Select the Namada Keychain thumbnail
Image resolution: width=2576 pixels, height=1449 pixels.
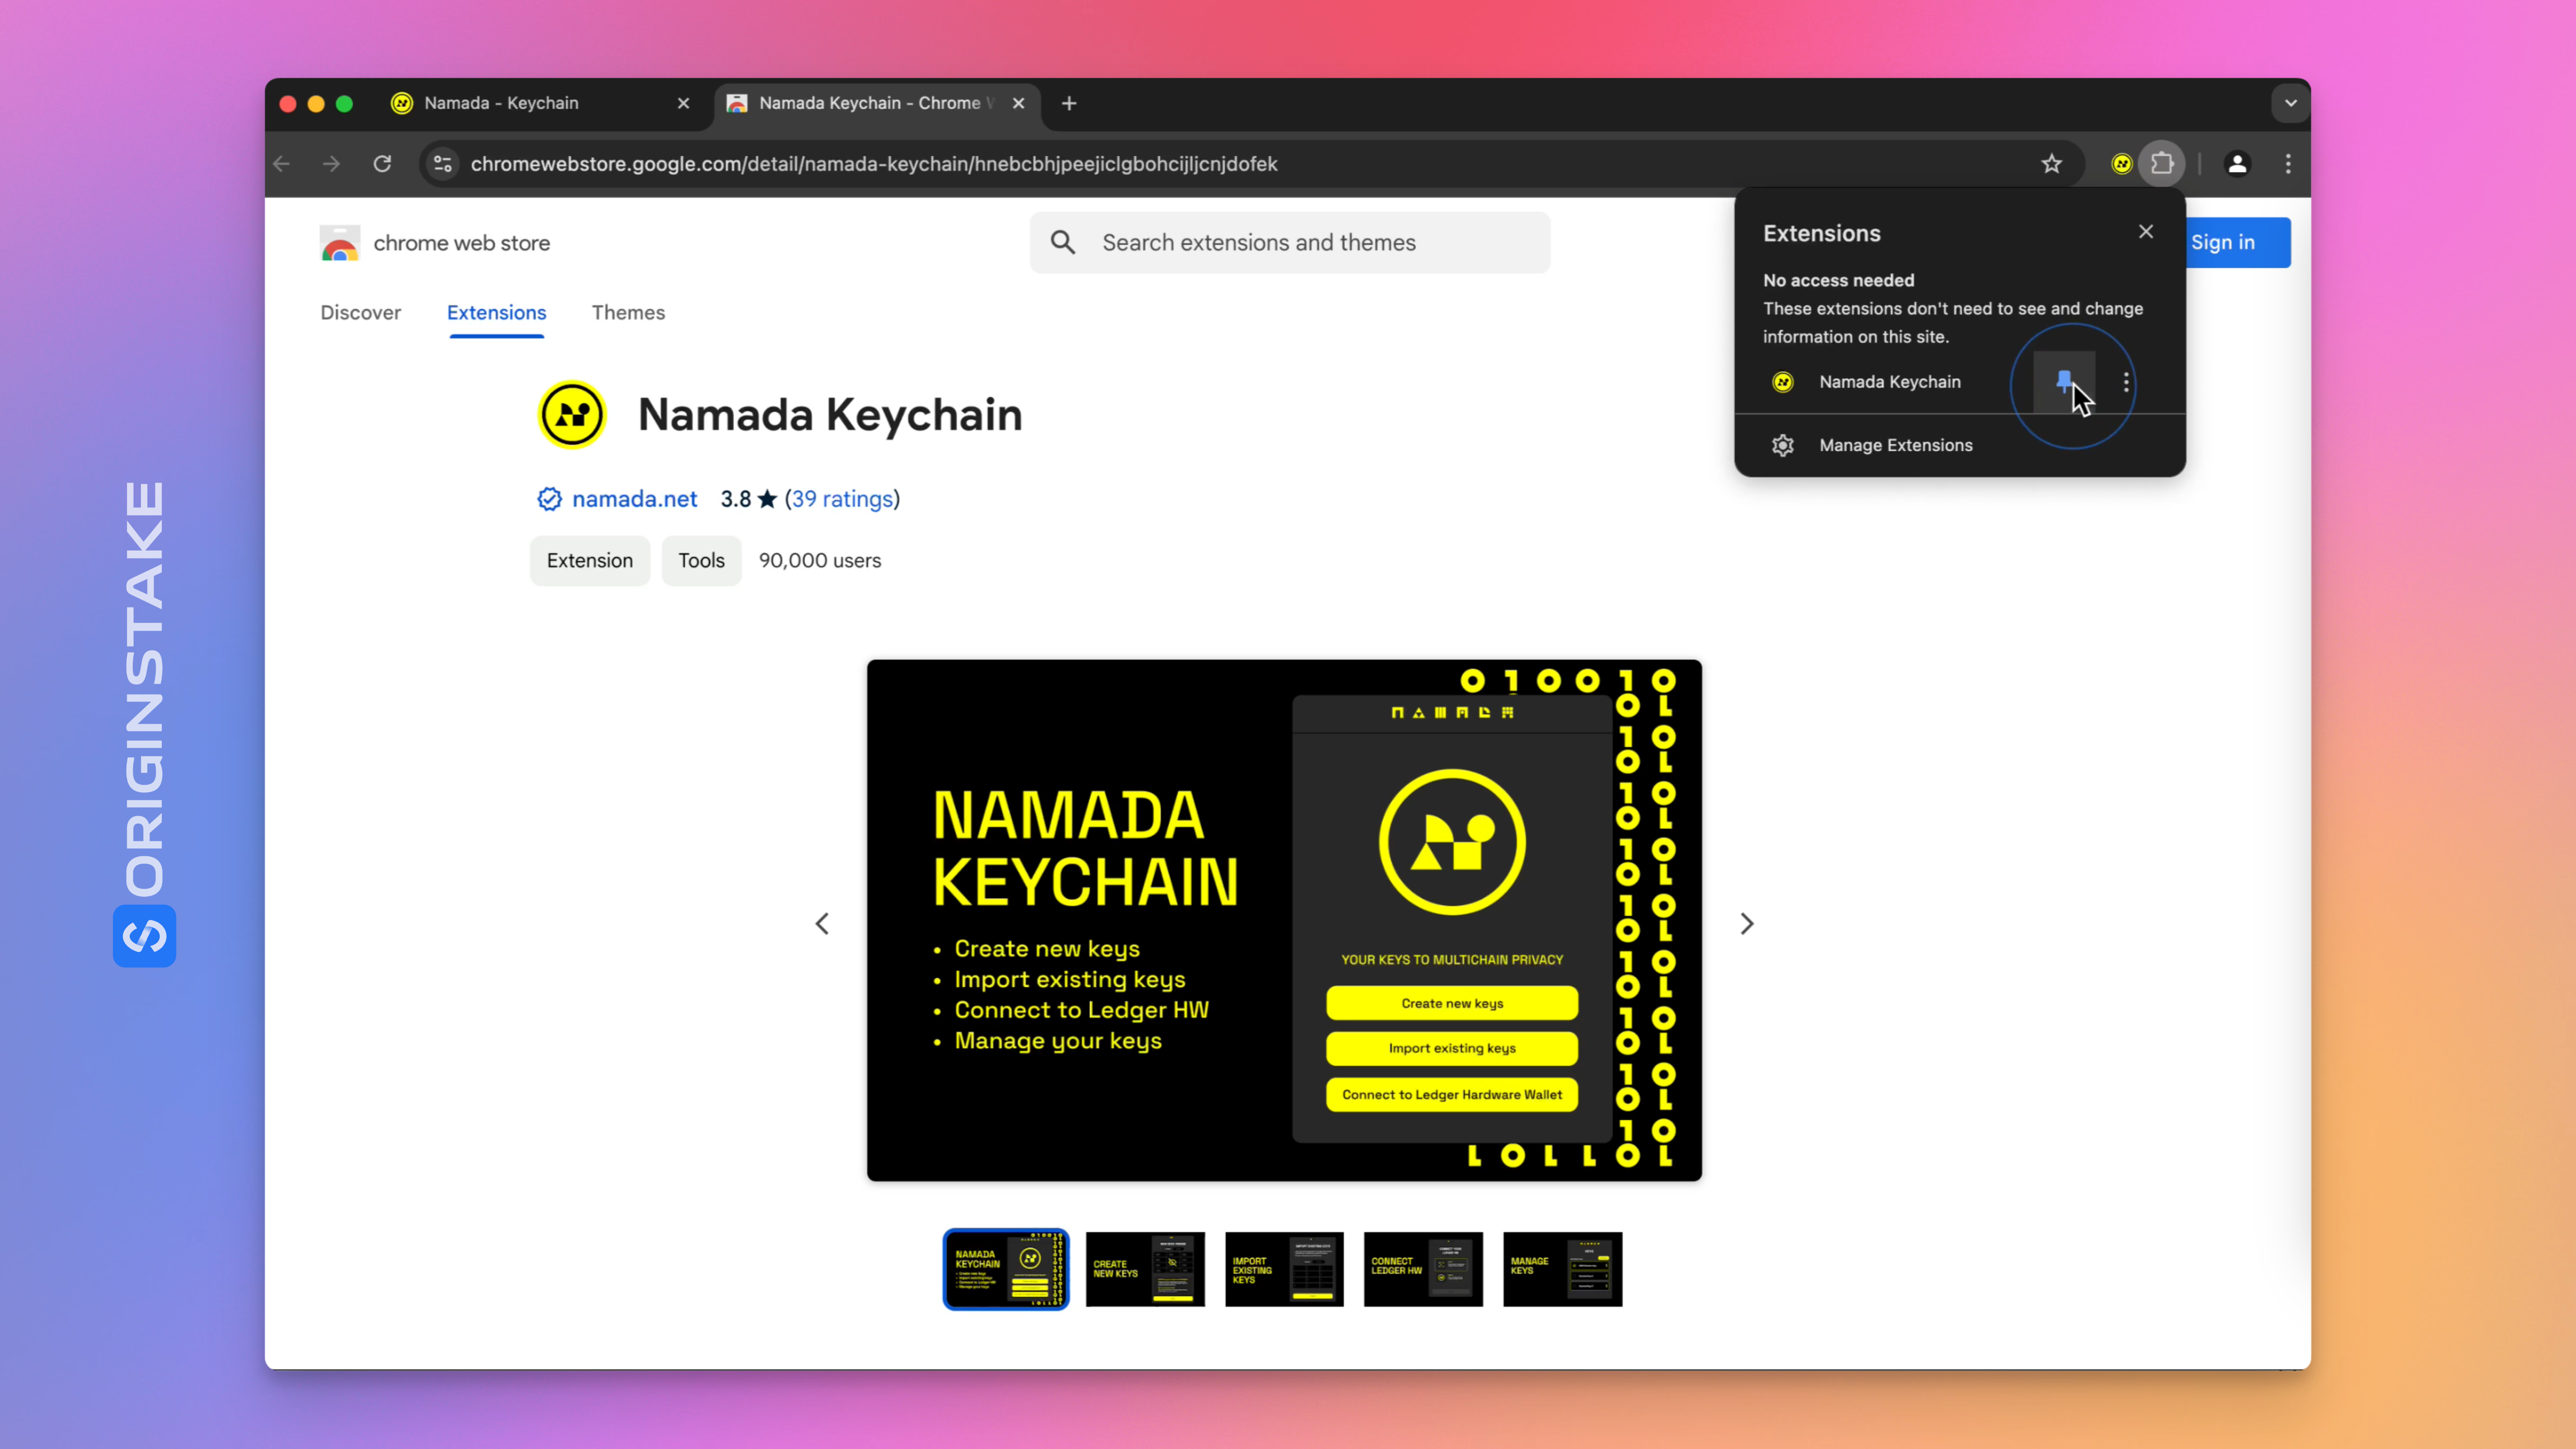pyautogui.click(x=1006, y=1269)
